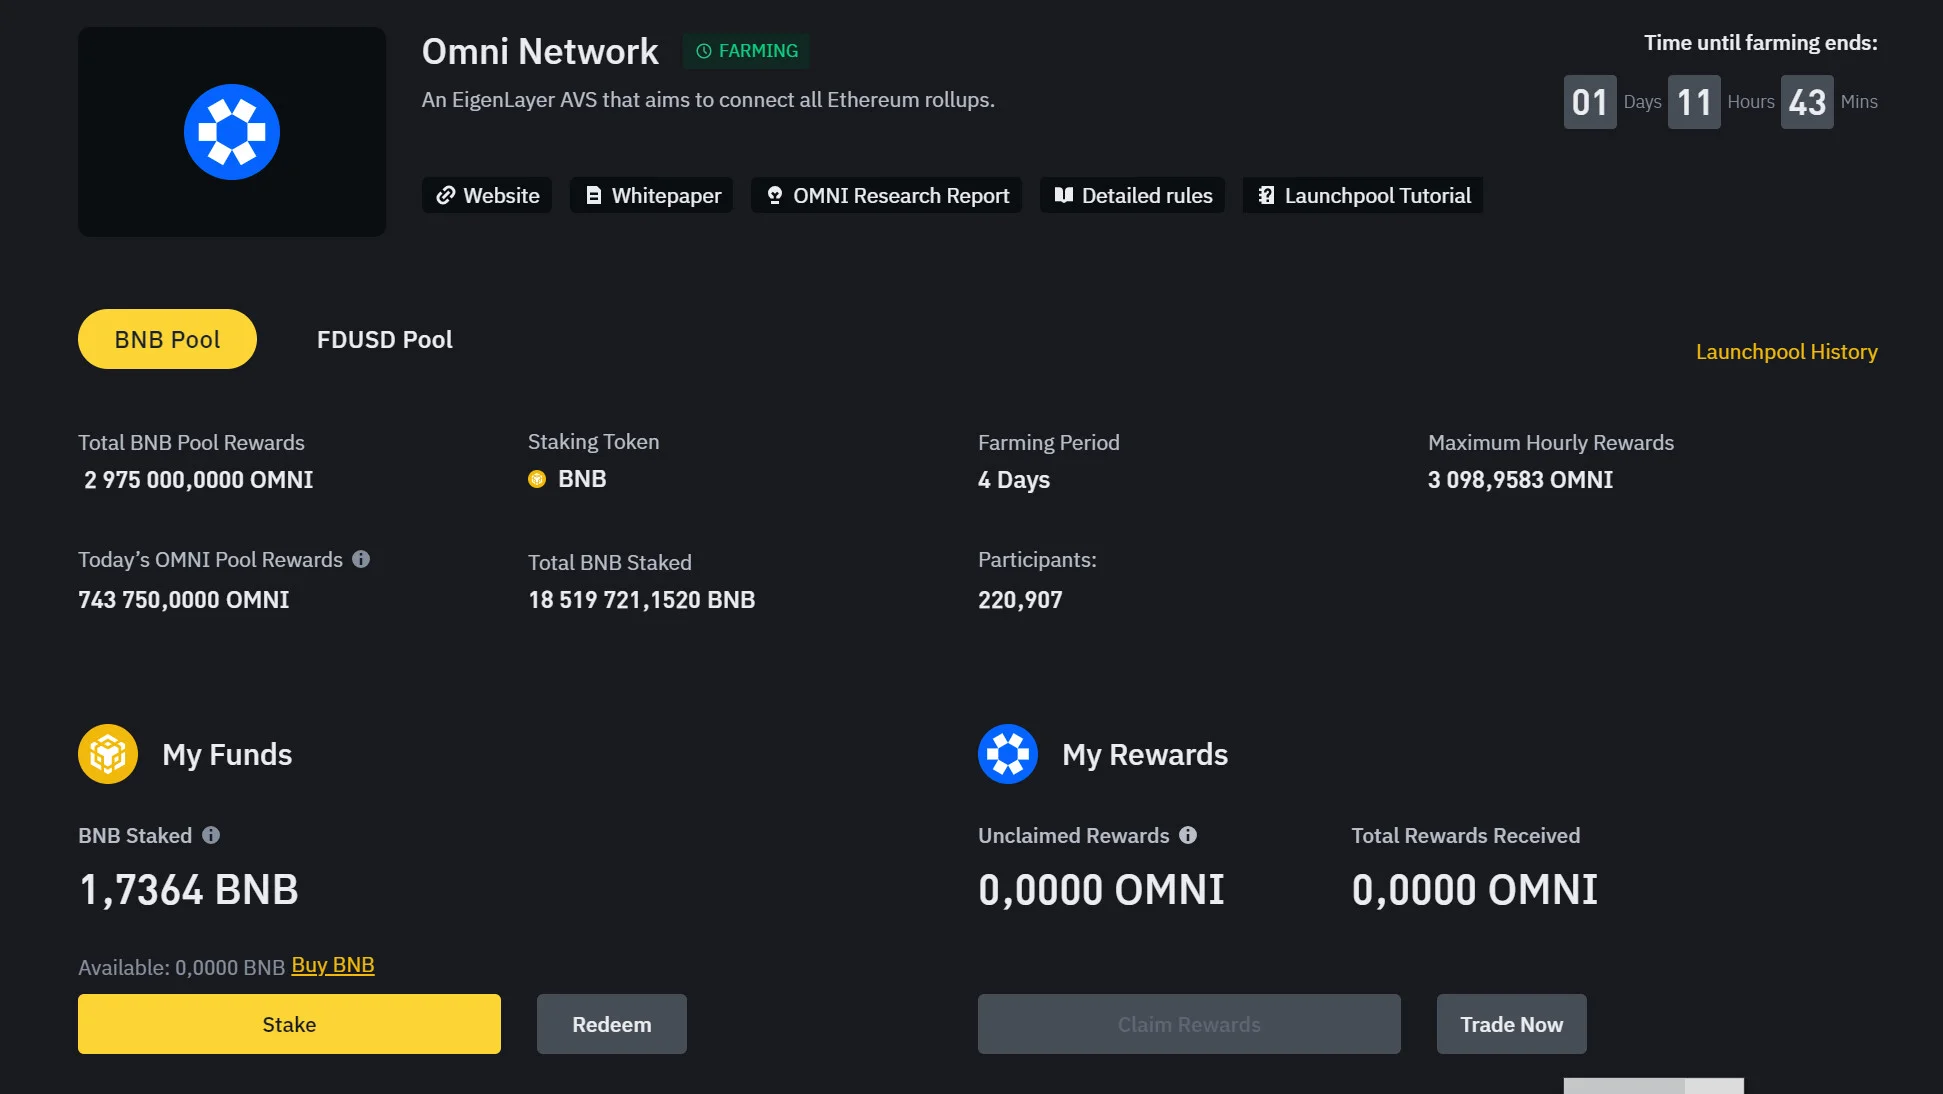
Task: Open the OMNI Research Report
Action: pos(887,195)
